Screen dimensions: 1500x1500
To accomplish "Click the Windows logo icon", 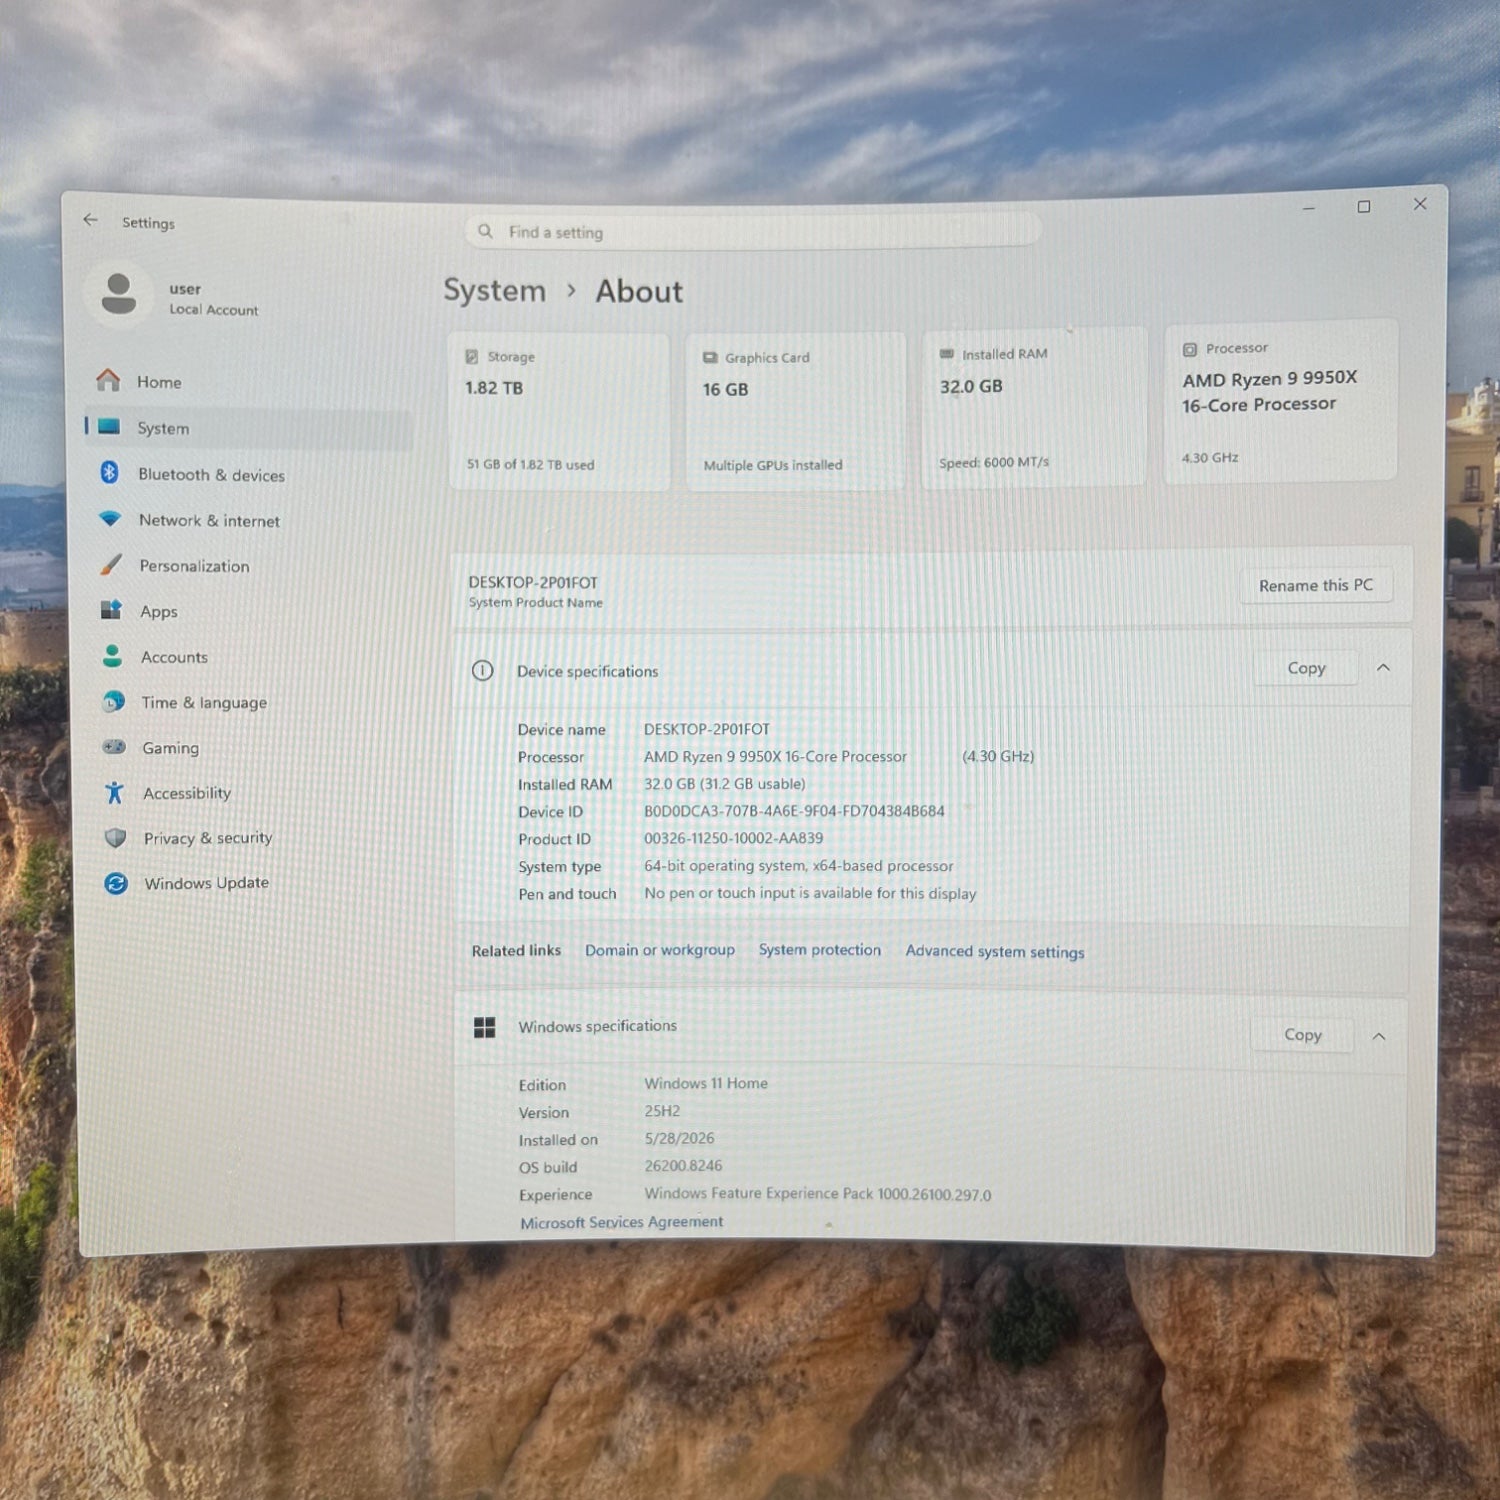I will (485, 1027).
